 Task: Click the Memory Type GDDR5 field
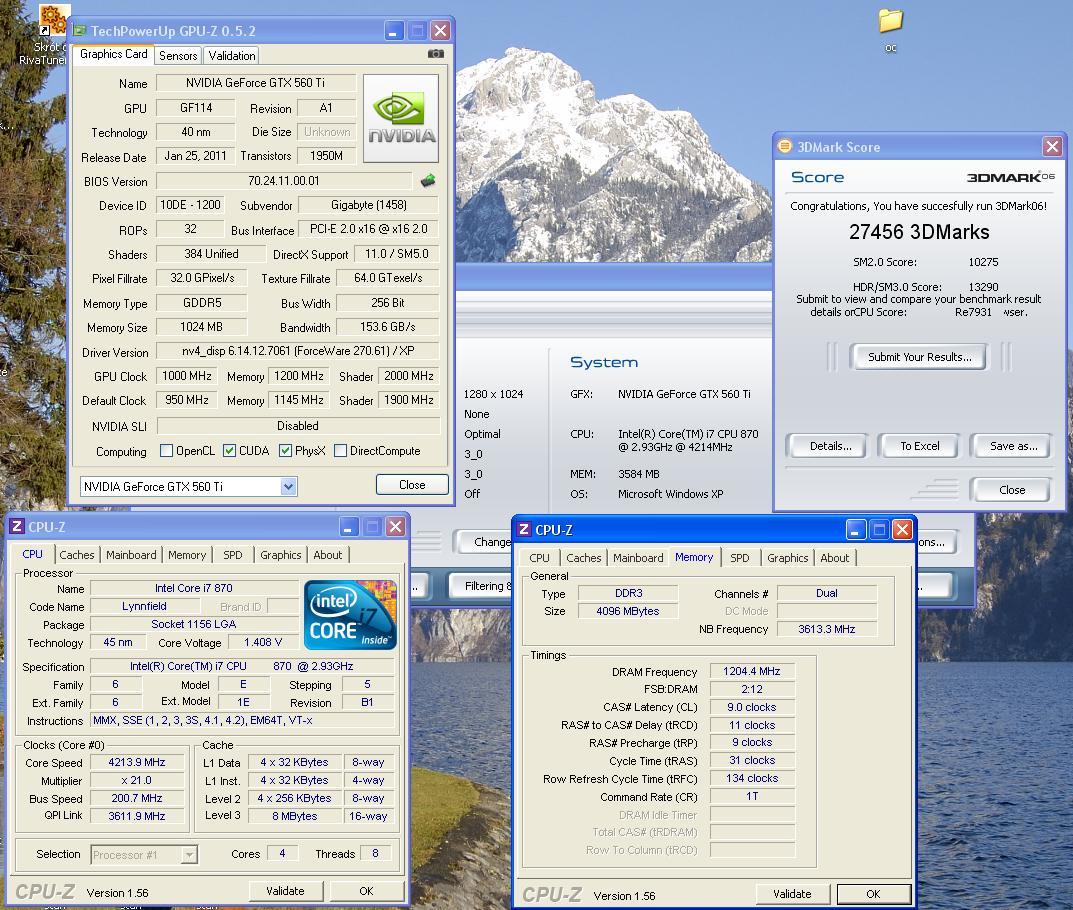click(202, 303)
